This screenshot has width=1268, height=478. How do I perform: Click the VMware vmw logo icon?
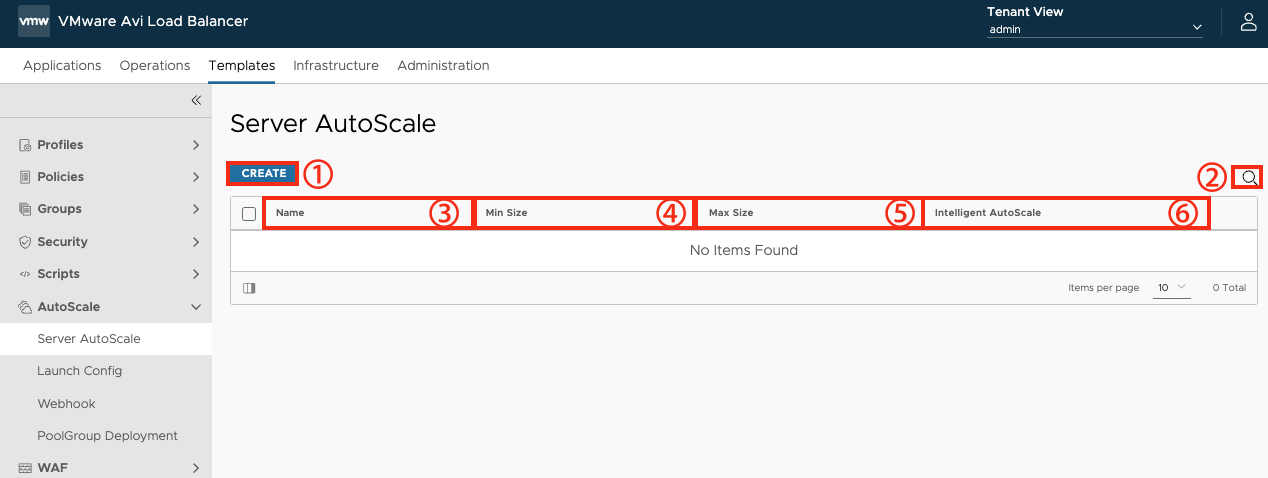(x=34, y=21)
